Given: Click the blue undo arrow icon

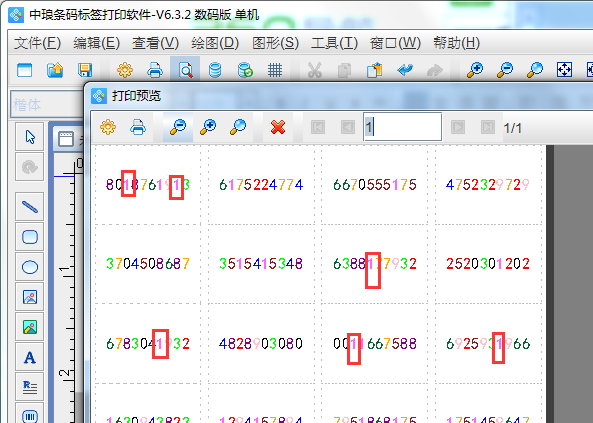Looking at the screenshot, I should [x=405, y=70].
